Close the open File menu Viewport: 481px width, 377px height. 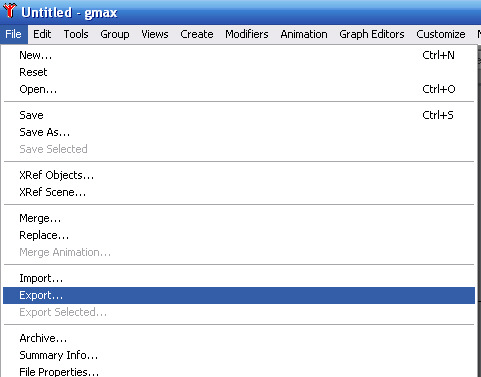(13, 34)
